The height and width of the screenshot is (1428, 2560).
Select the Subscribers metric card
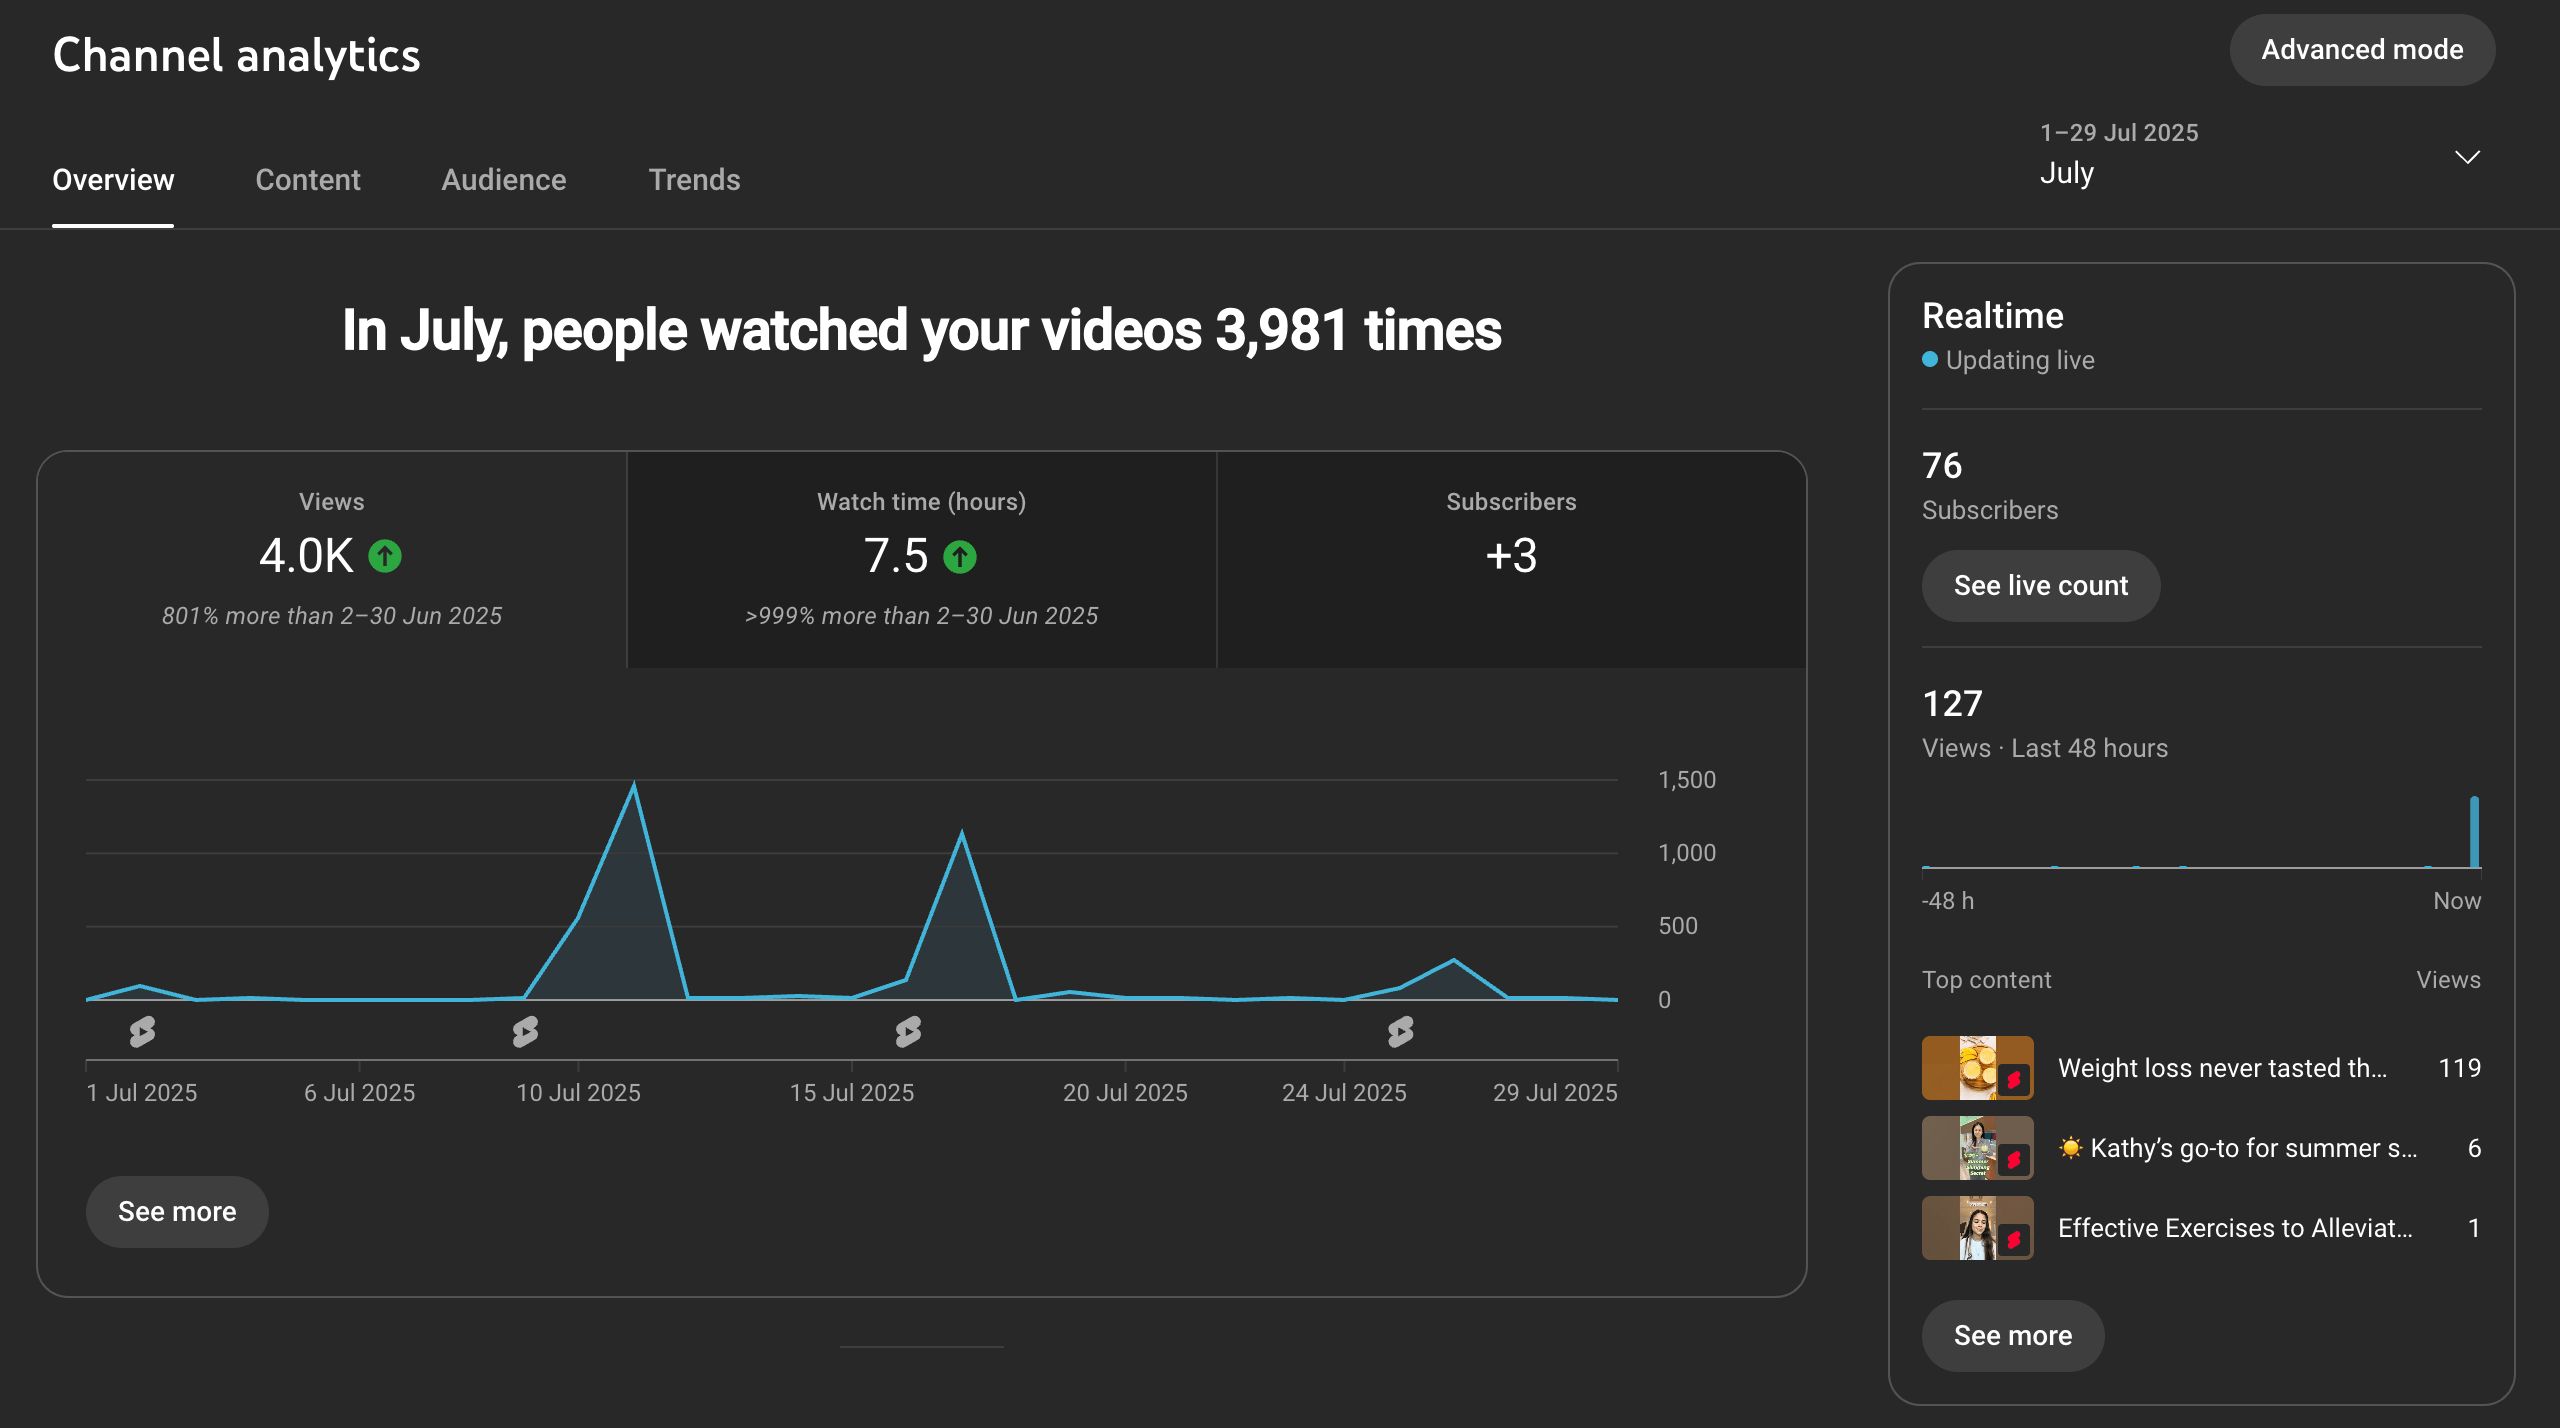(x=1511, y=558)
